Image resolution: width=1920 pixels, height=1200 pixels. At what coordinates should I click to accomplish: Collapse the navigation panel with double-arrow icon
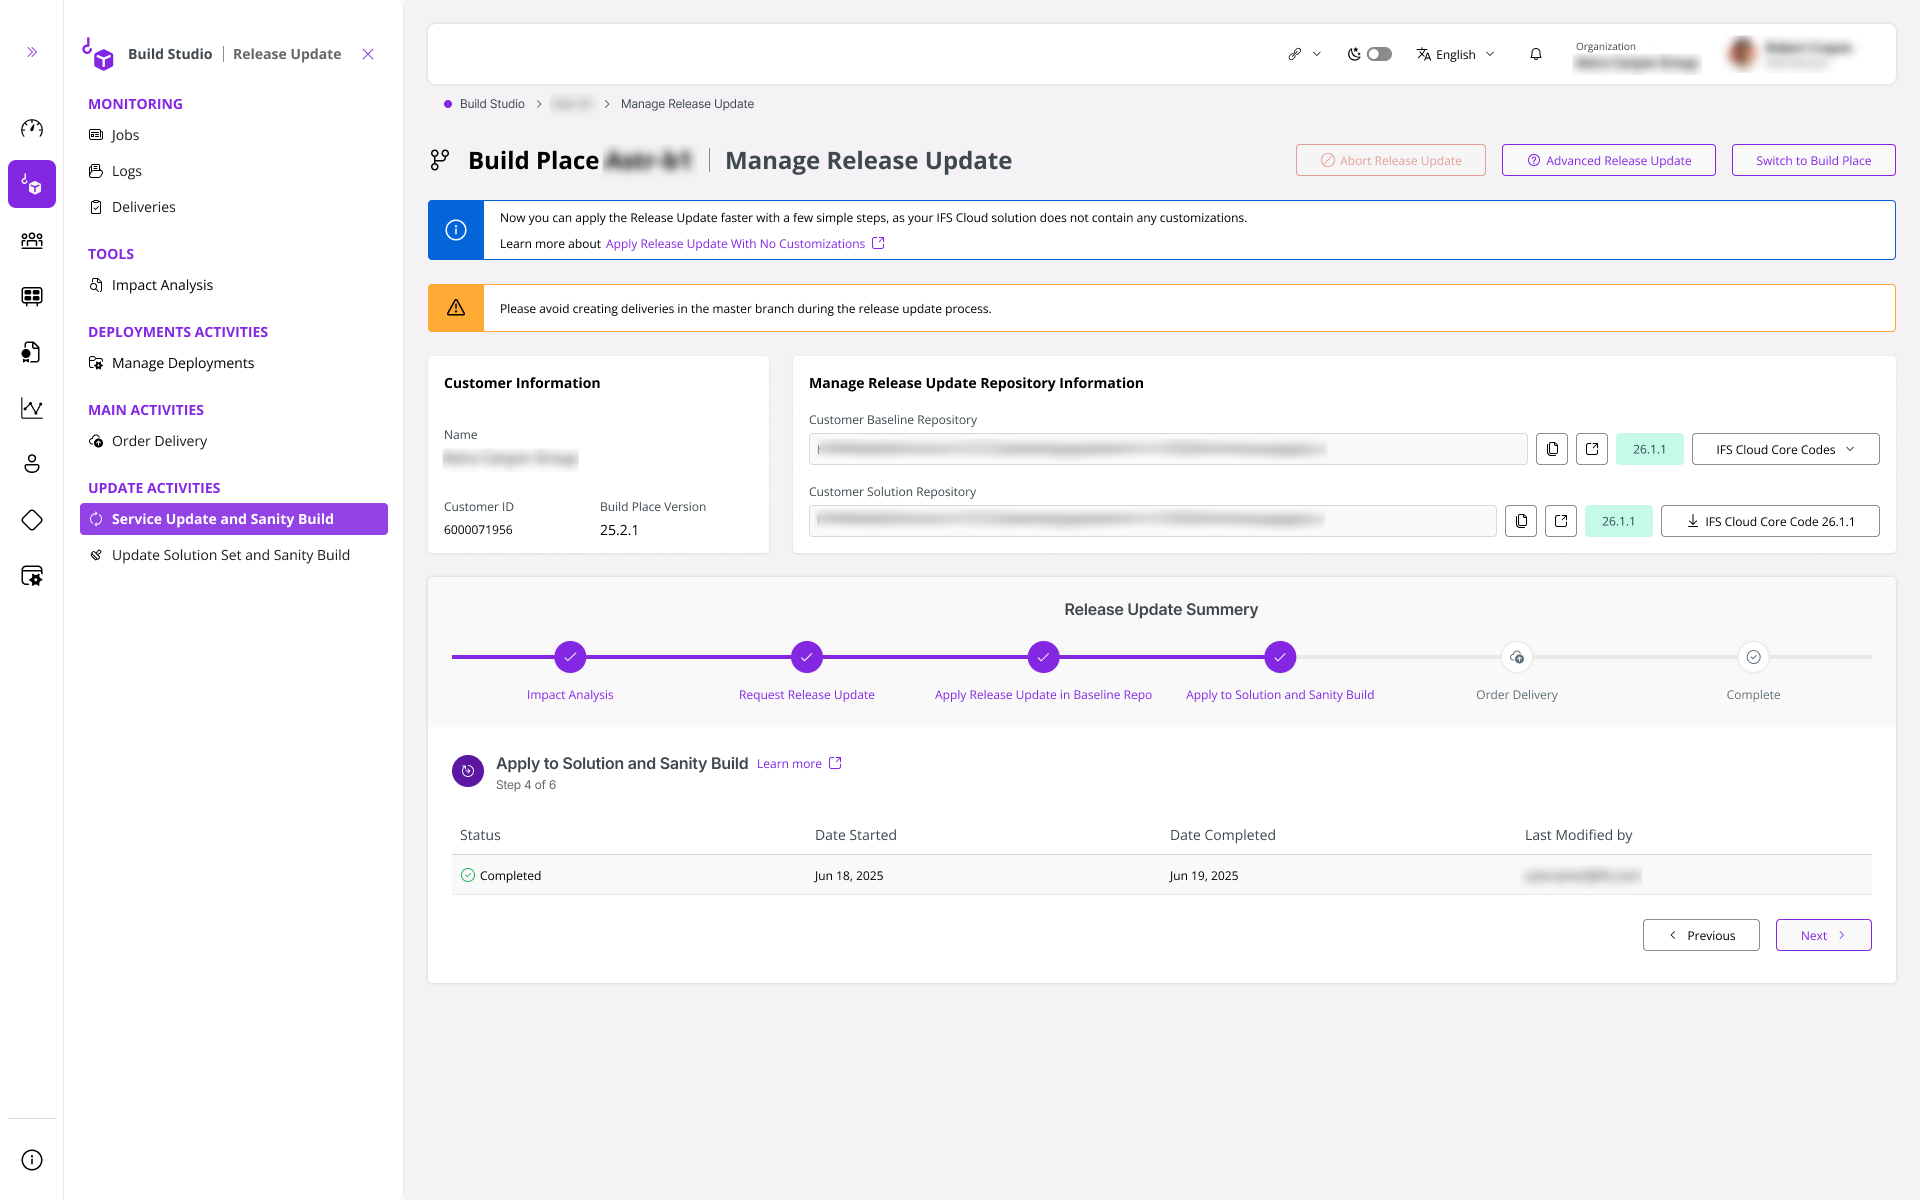31,51
